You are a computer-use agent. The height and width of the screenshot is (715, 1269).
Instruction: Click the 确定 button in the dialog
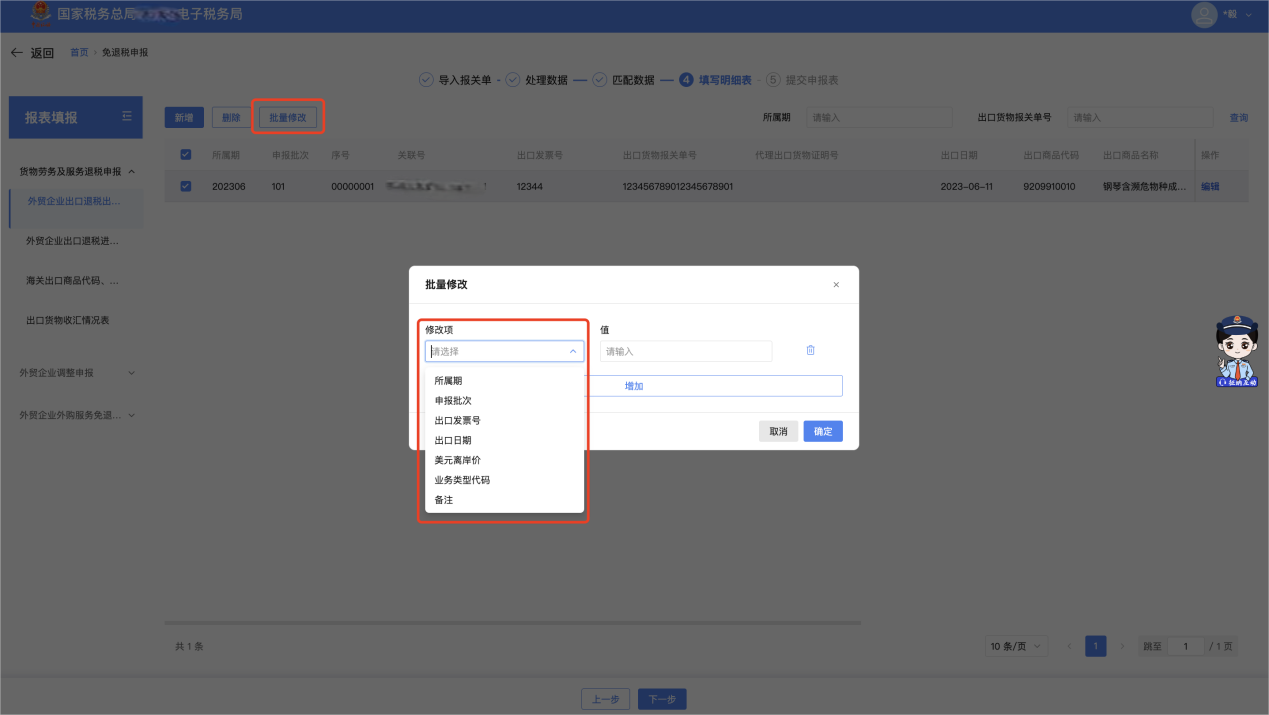coord(822,432)
